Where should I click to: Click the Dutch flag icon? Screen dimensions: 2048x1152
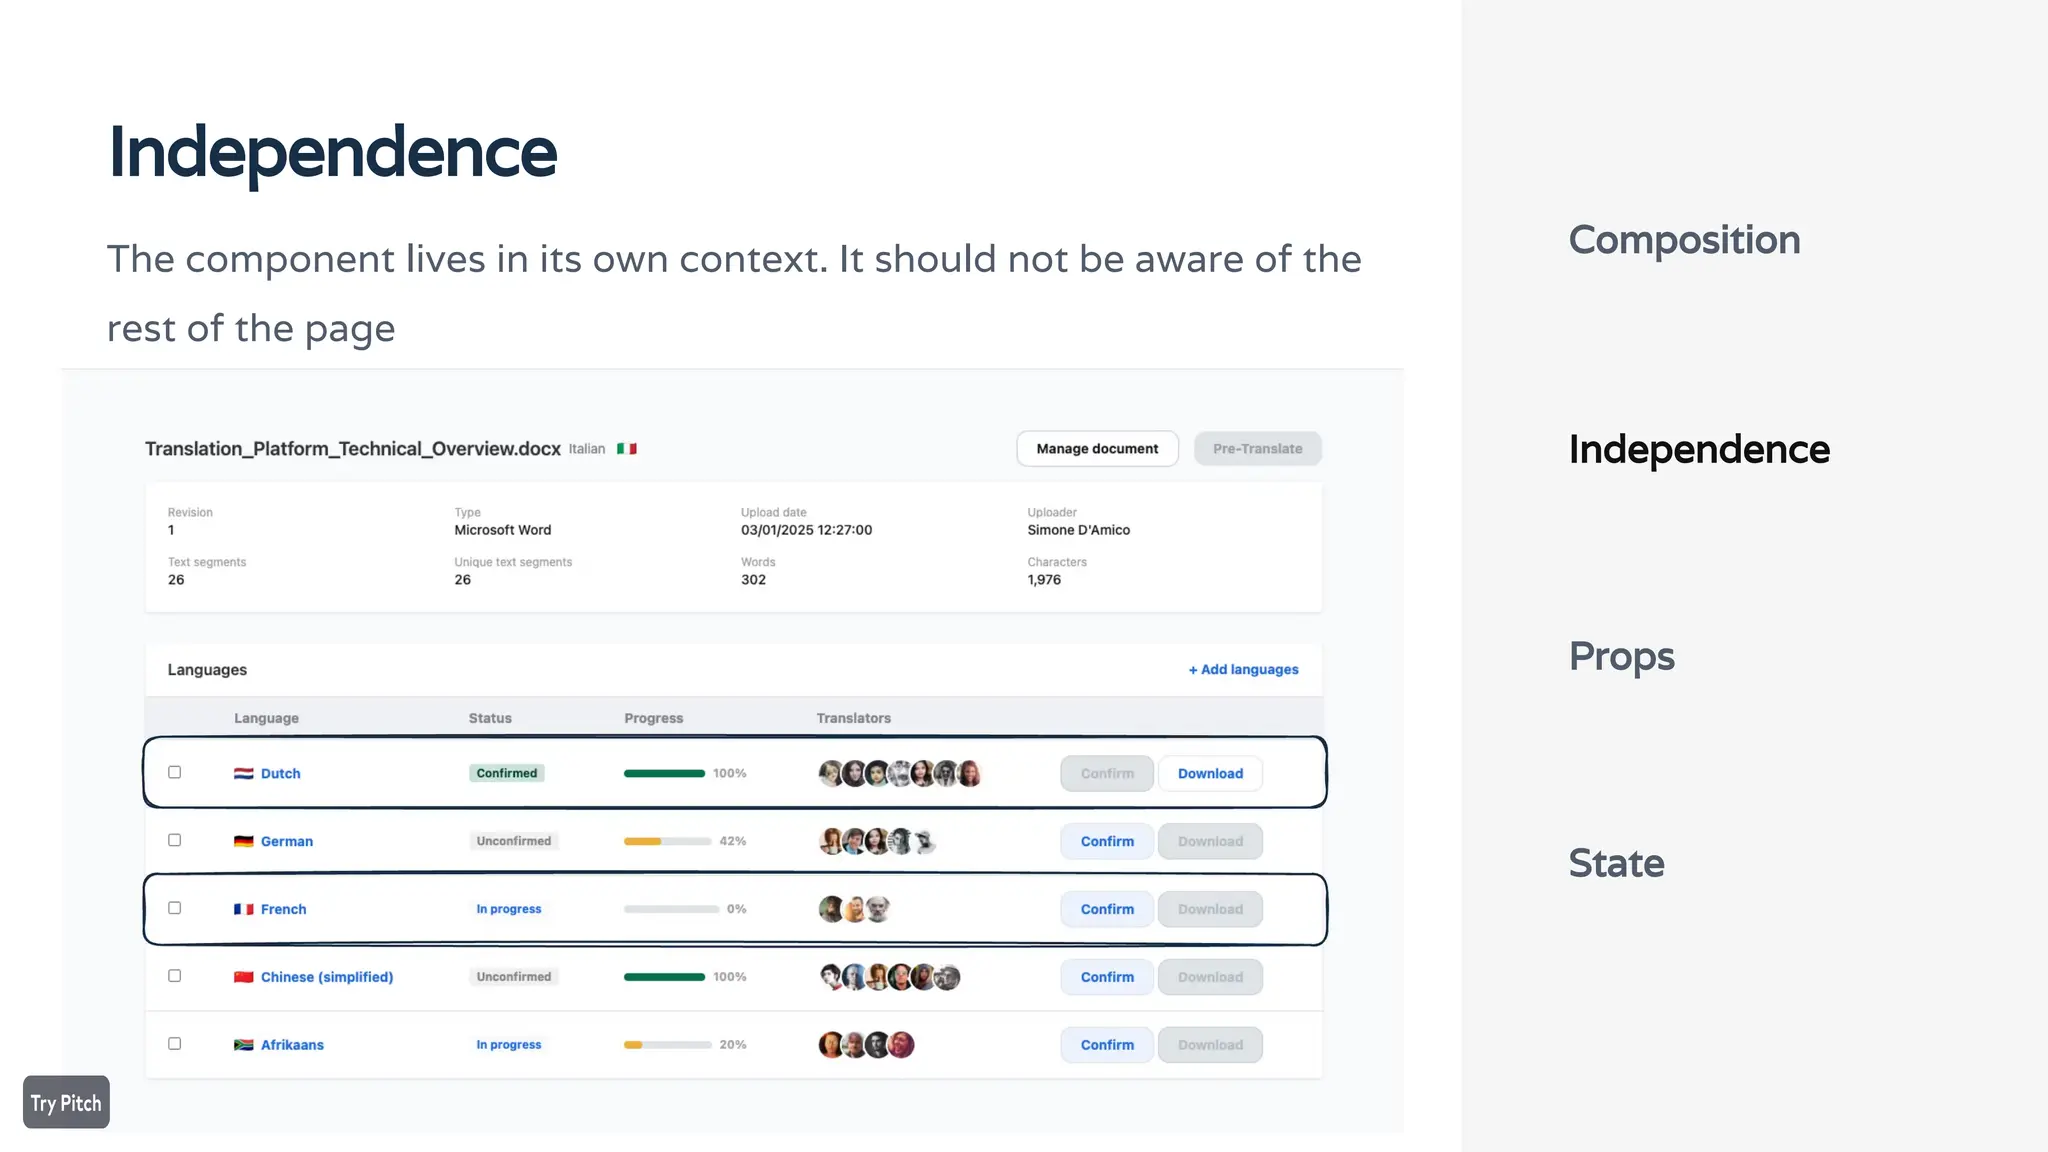click(x=243, y=773)
